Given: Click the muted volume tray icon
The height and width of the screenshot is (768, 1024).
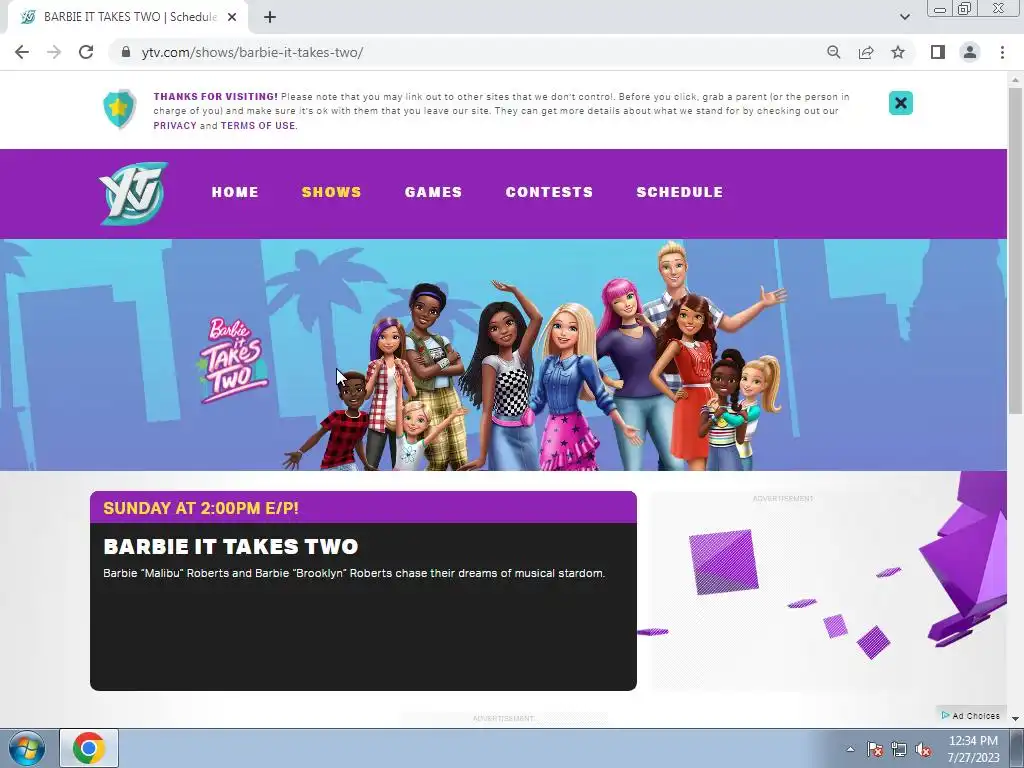Looking at the screenshot, I should tap(923, 749).
